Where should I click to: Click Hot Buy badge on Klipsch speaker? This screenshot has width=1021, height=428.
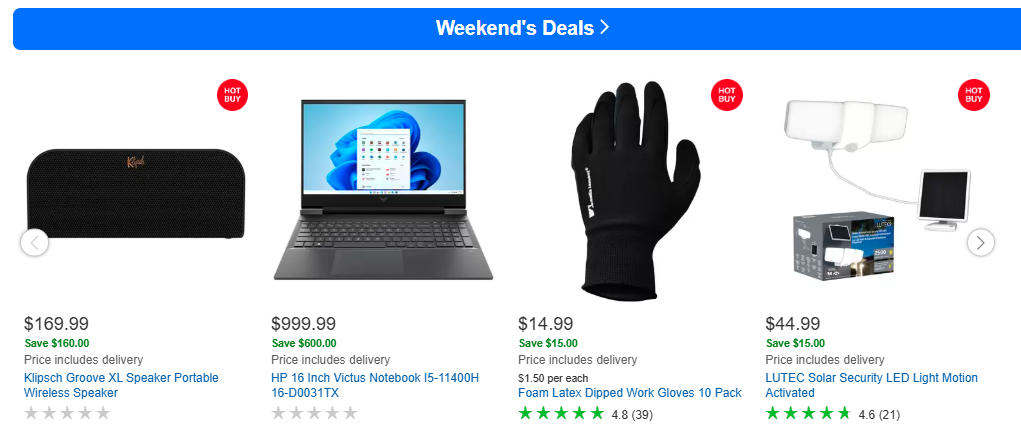point(232,94)
